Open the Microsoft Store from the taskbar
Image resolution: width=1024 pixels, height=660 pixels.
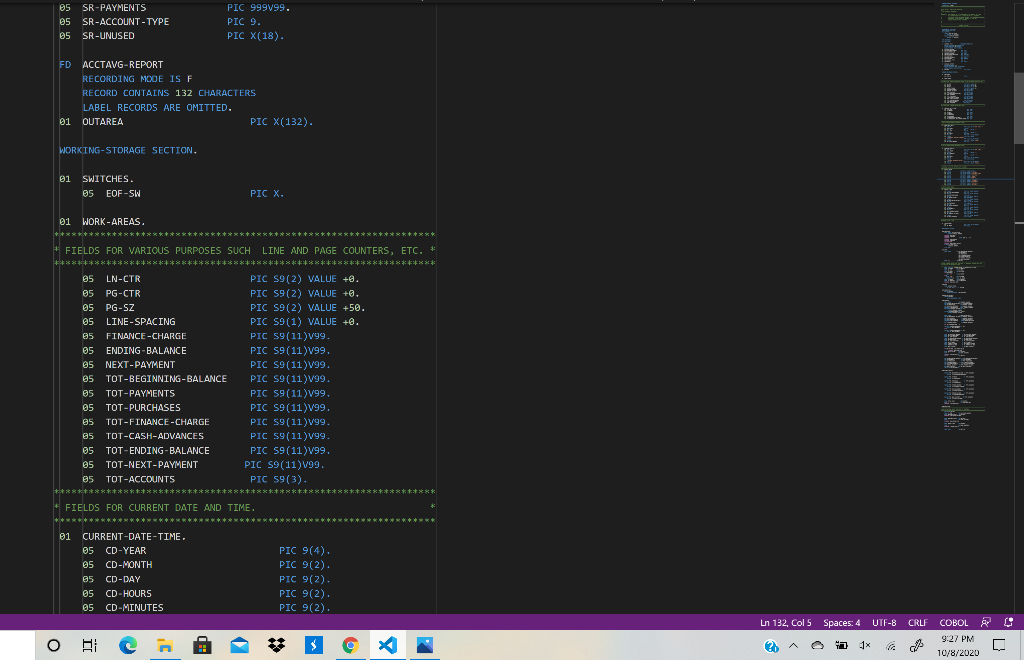(x=201, y=645)
